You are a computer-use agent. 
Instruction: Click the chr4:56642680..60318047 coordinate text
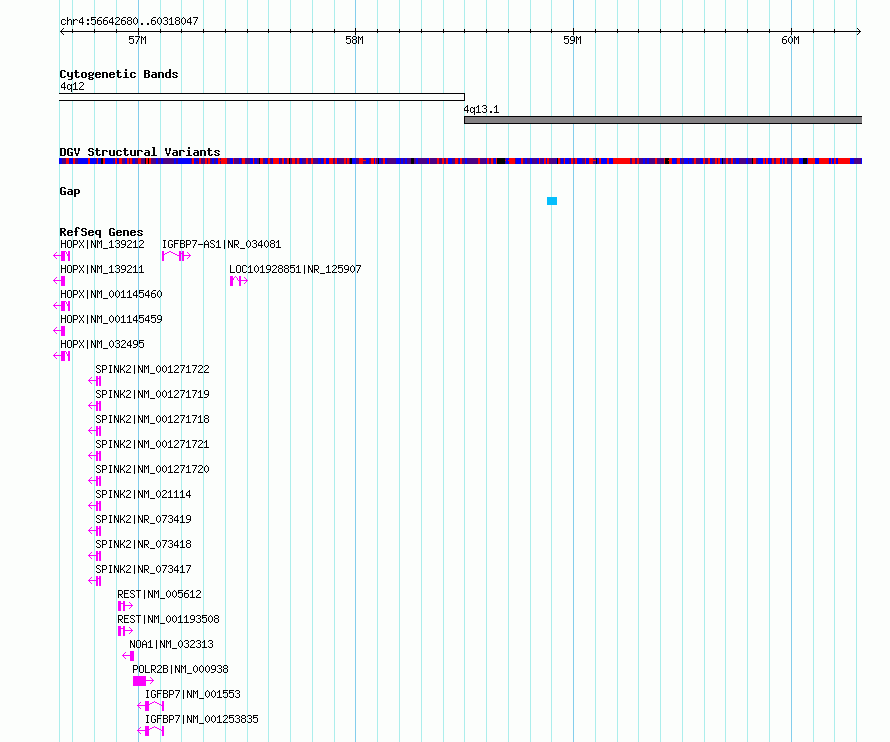[129, 21]
